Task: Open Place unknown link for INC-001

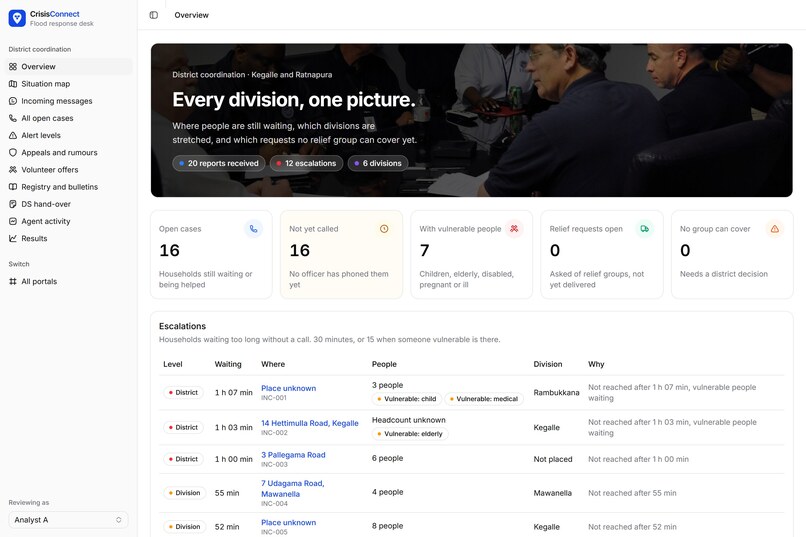Action: (288, 388)
